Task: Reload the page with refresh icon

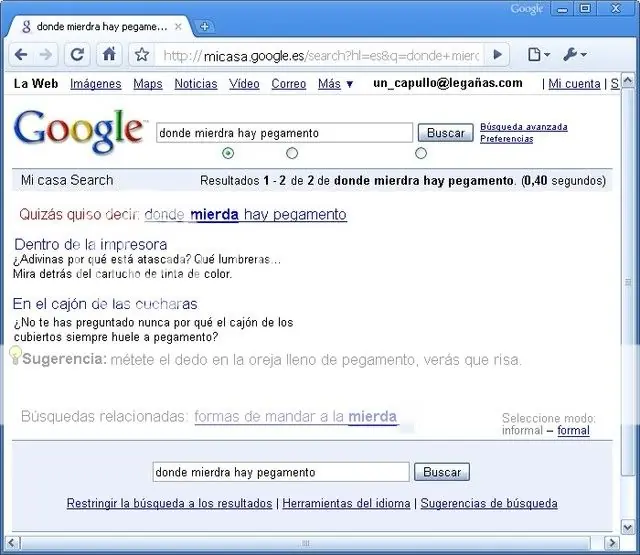Action: [78, 54]
